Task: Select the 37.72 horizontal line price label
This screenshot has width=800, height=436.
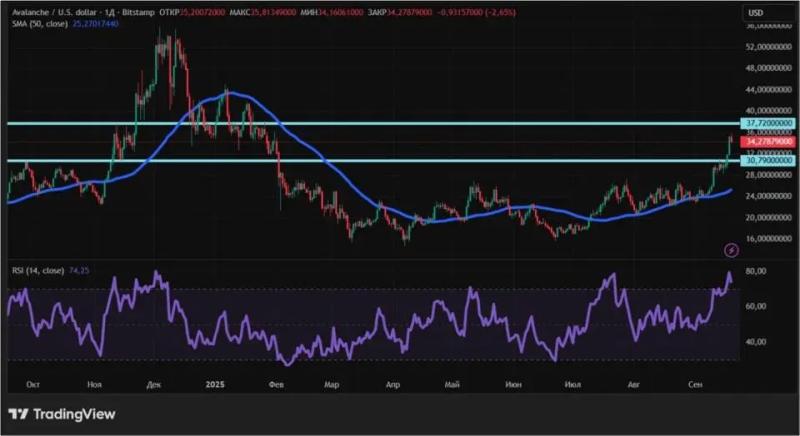Action: (x=768, y=123)
